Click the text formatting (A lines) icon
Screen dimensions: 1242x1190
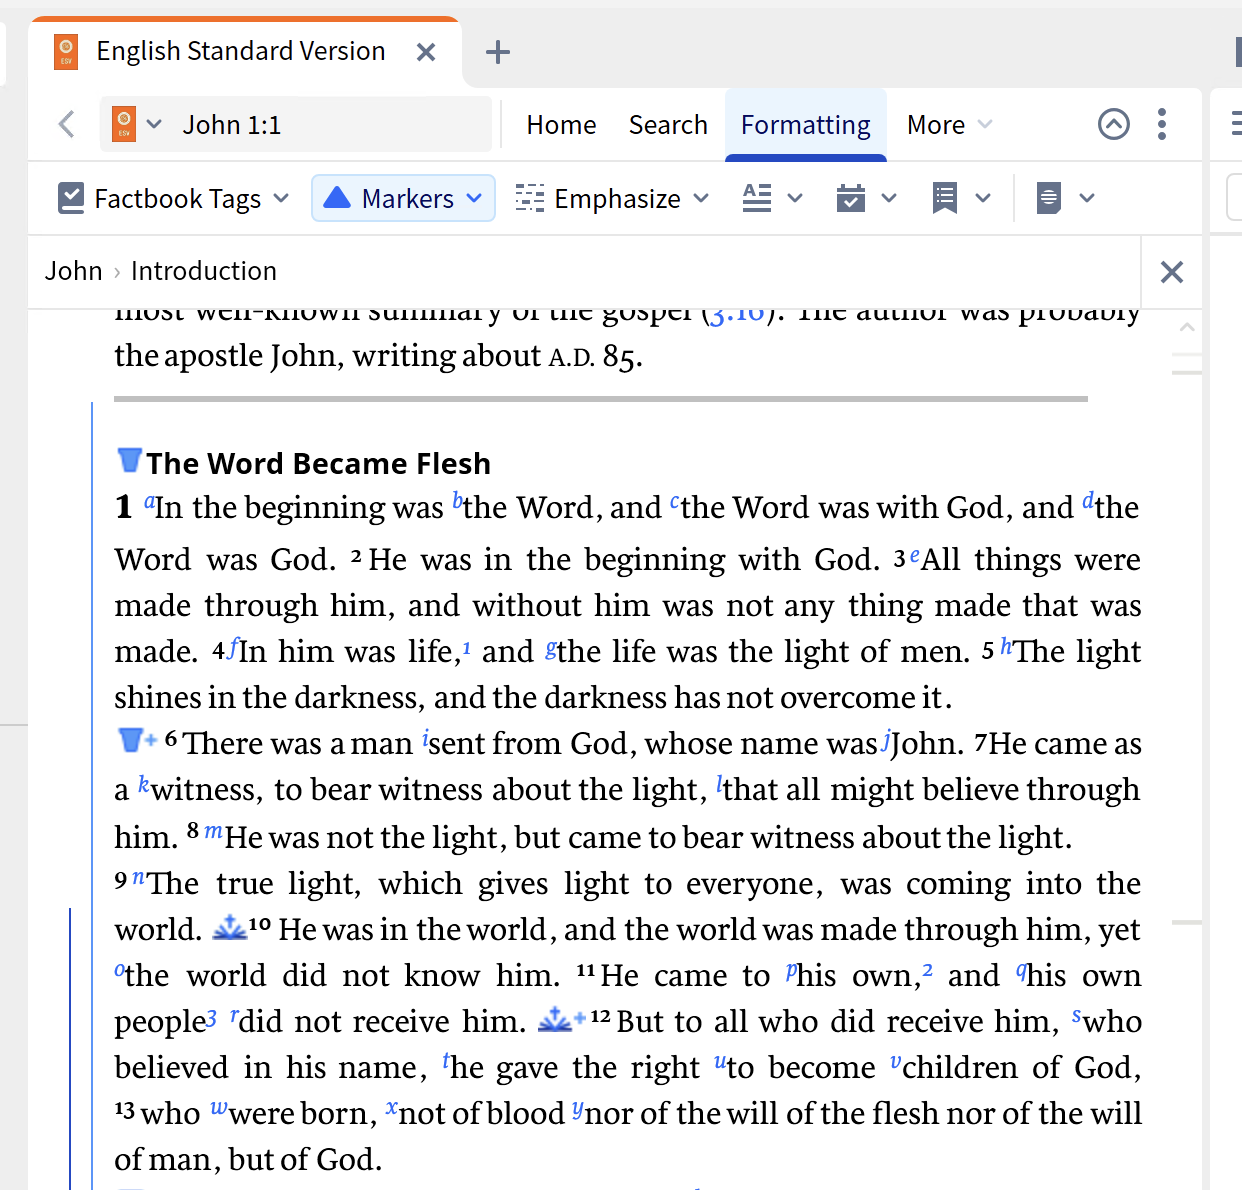757,198
